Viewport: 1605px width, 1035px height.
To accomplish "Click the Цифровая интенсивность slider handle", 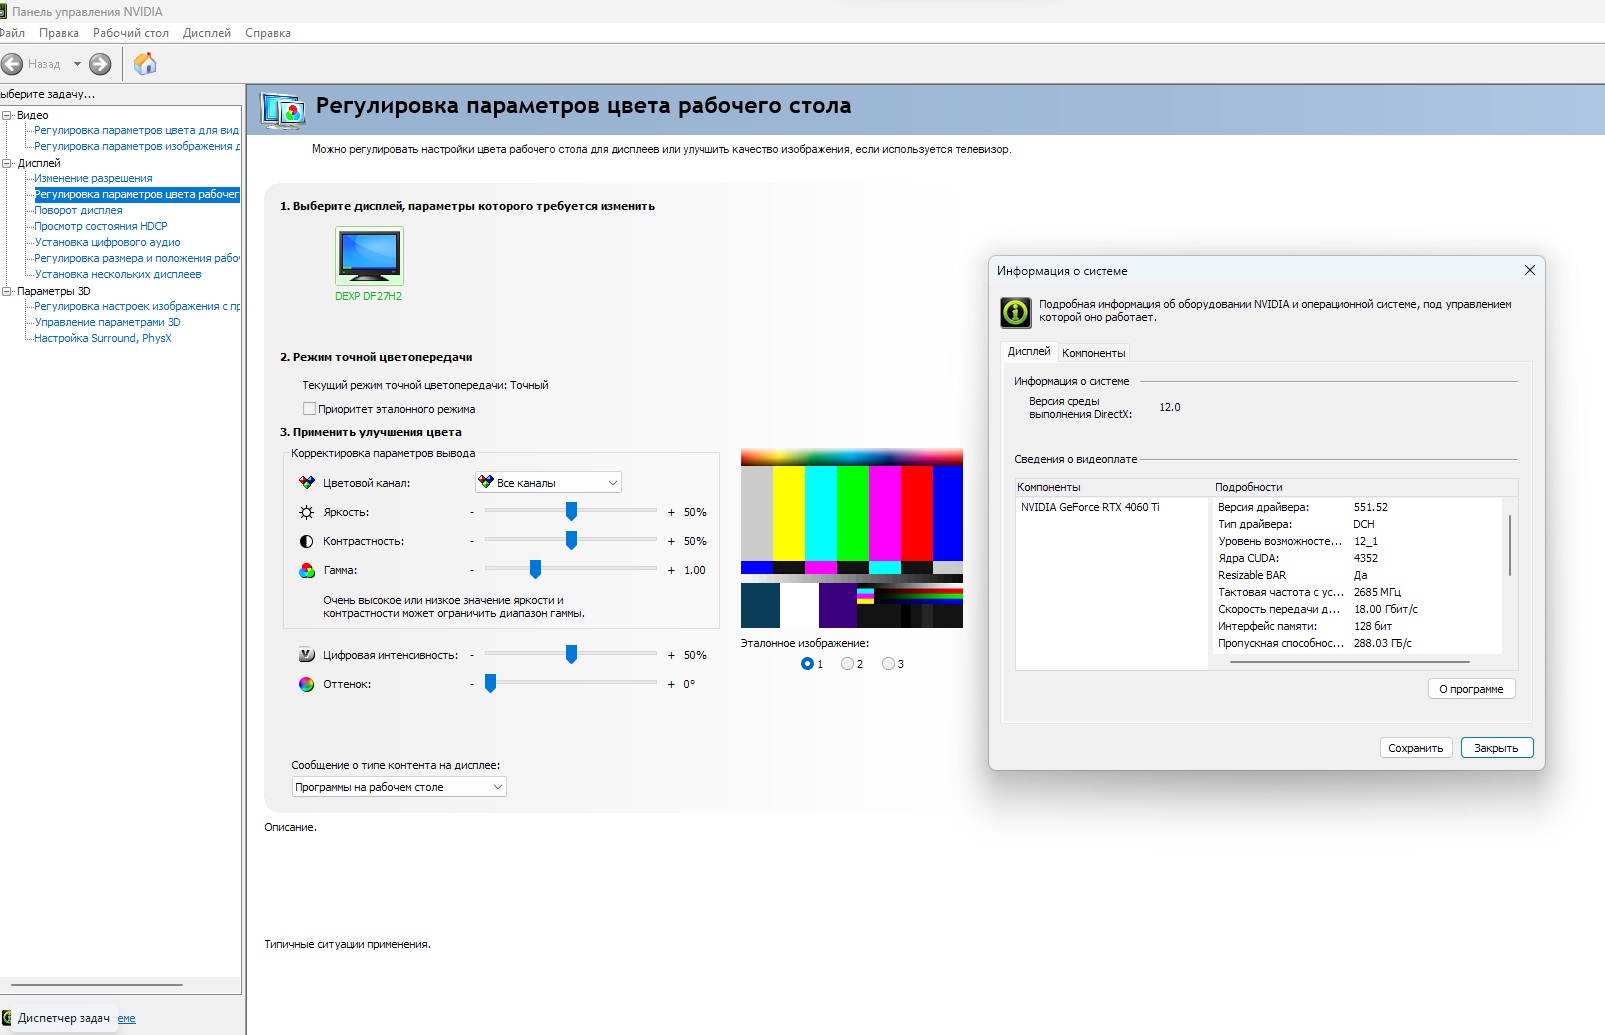I will tap(571, 655).
